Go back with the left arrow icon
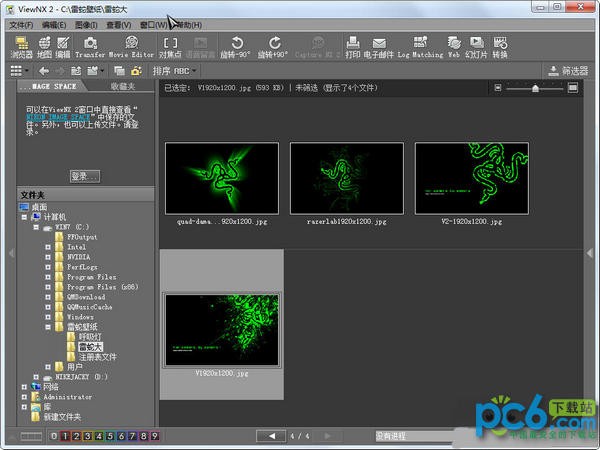 click(x=44, y=71)
